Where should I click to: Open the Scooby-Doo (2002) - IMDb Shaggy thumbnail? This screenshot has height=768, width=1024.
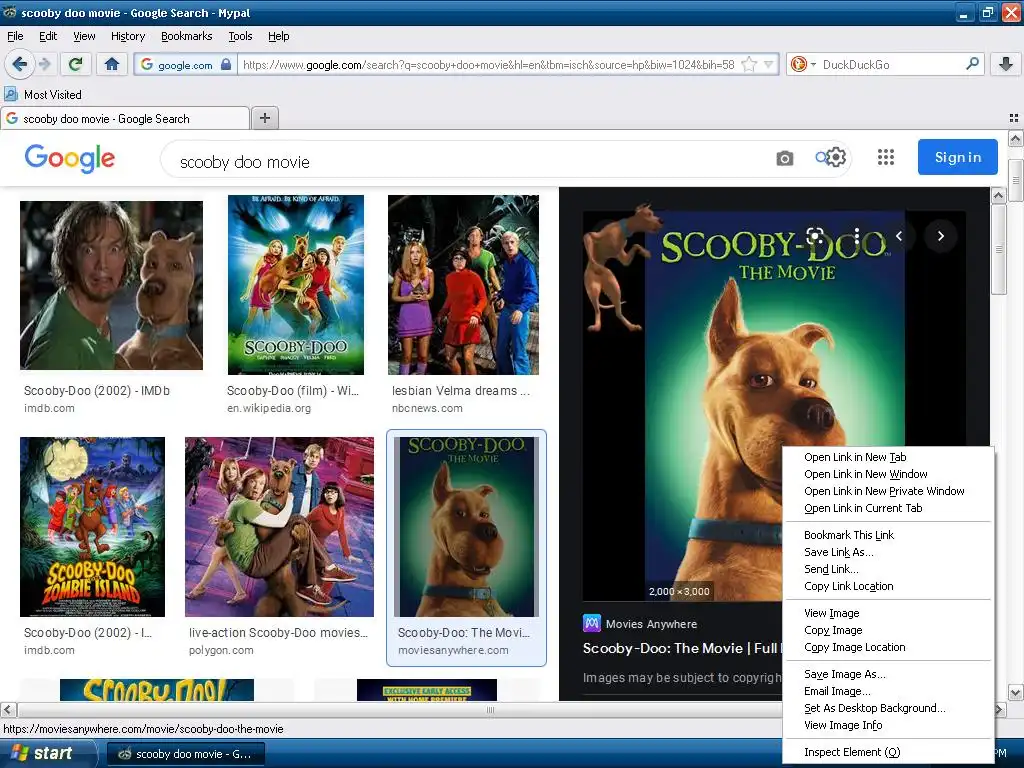point(111,285)
